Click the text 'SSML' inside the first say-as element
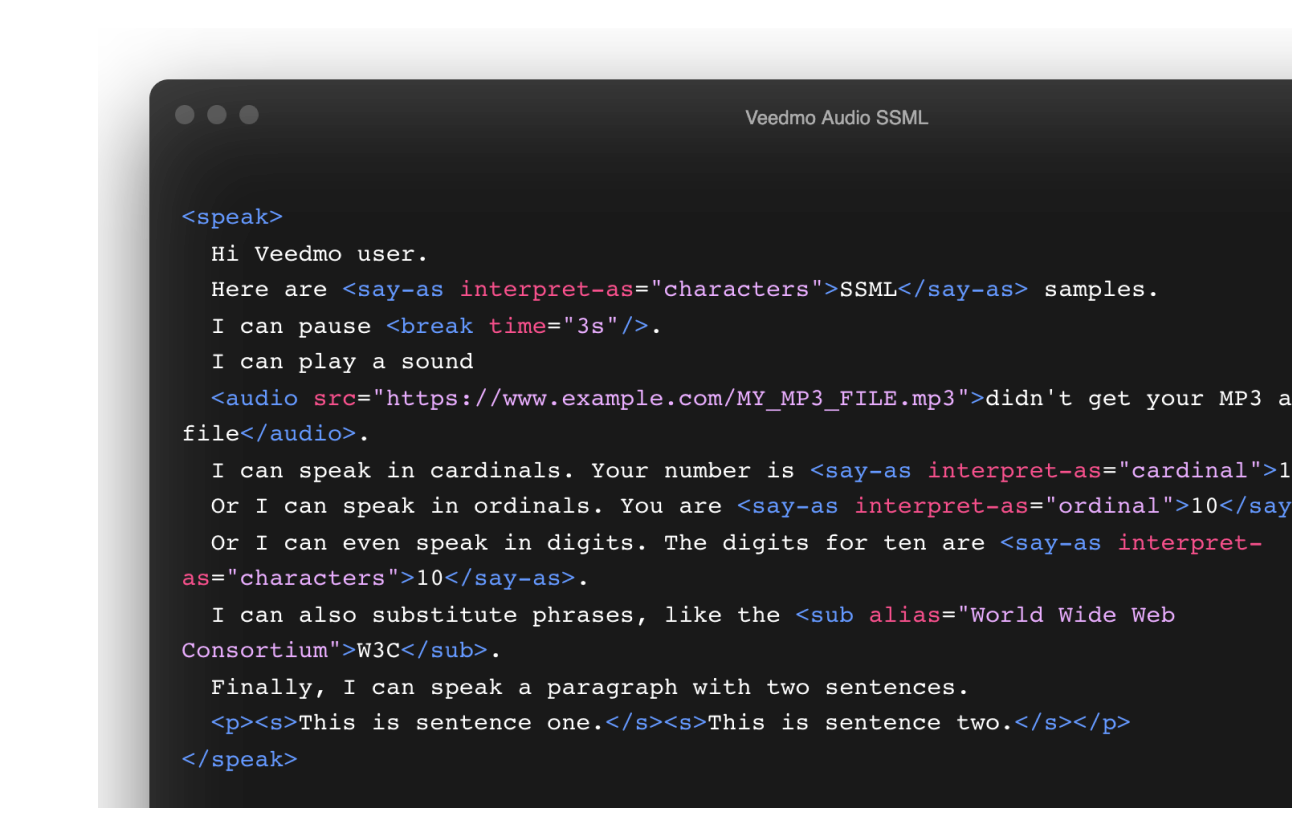 click(868, 290)
